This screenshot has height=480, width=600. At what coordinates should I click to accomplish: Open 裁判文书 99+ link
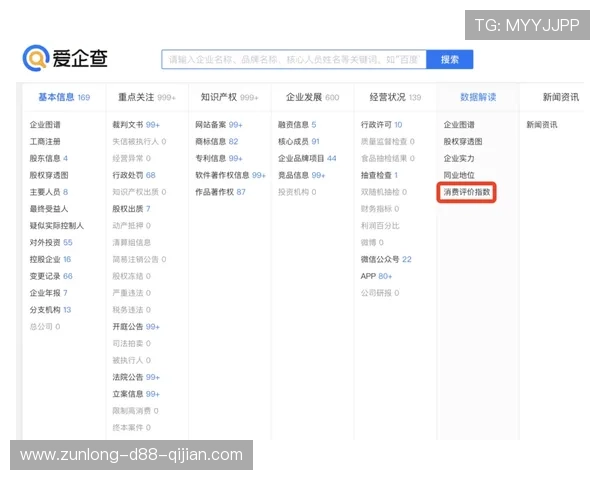tap(136, 125)
